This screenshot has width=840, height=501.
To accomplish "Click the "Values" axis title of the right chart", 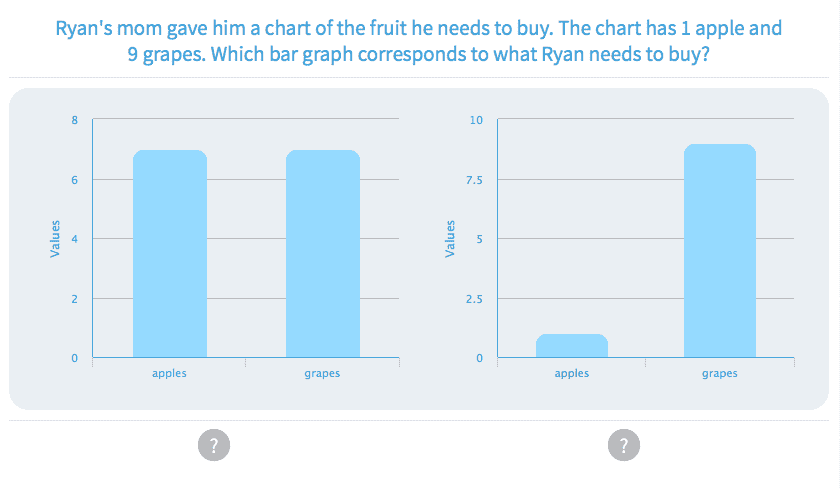I will tap(450, 239).
